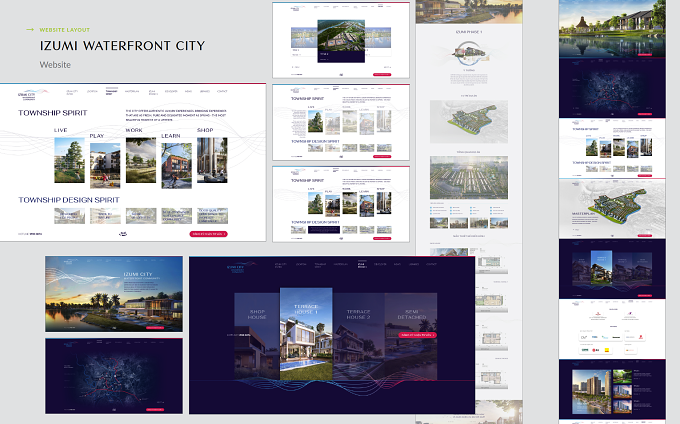Open the 3D masterplan island render on the long scrolling page

coord(469,122)
